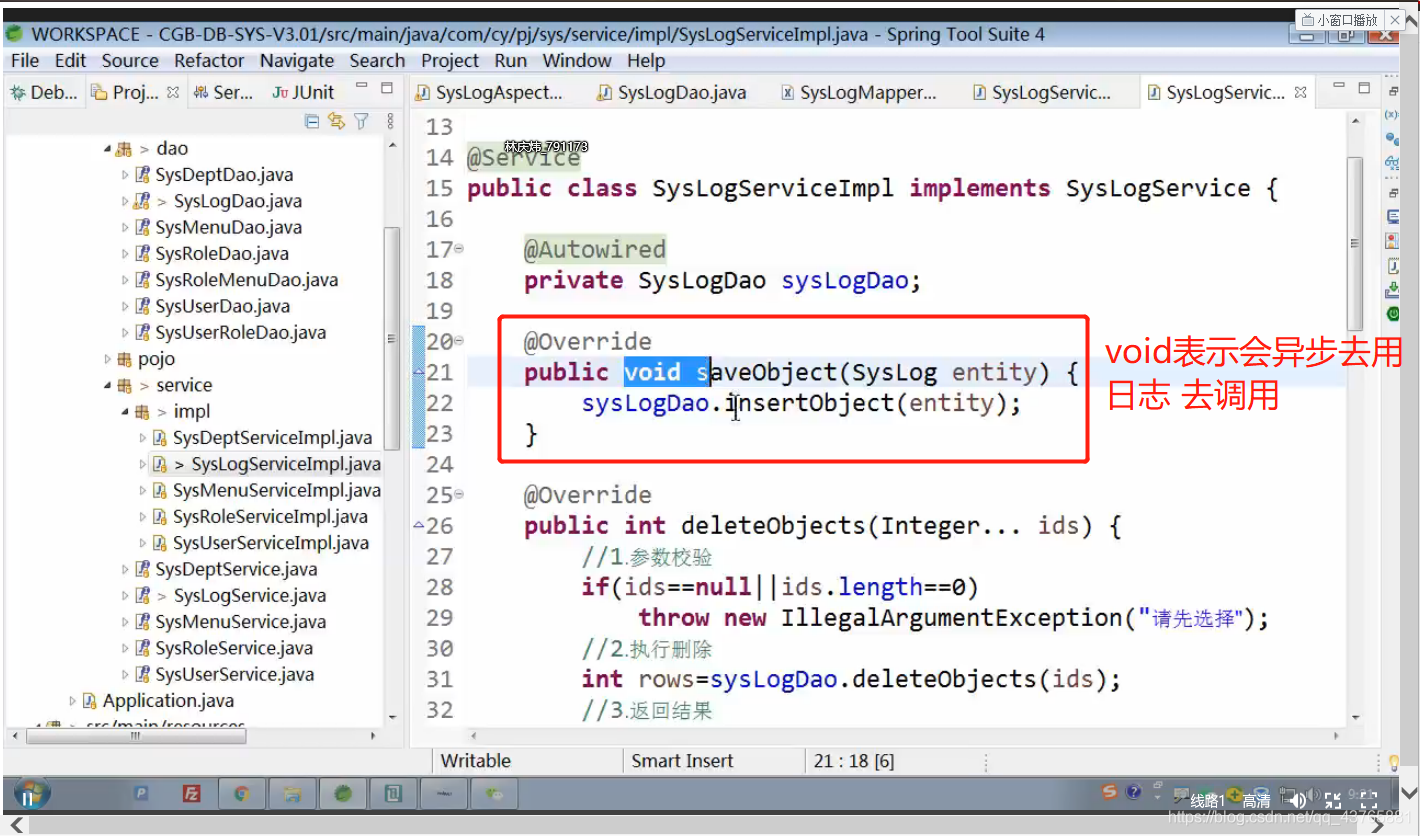The image size is (1420, 836).
Task: Collapse the dao package node
Action: 107,149
